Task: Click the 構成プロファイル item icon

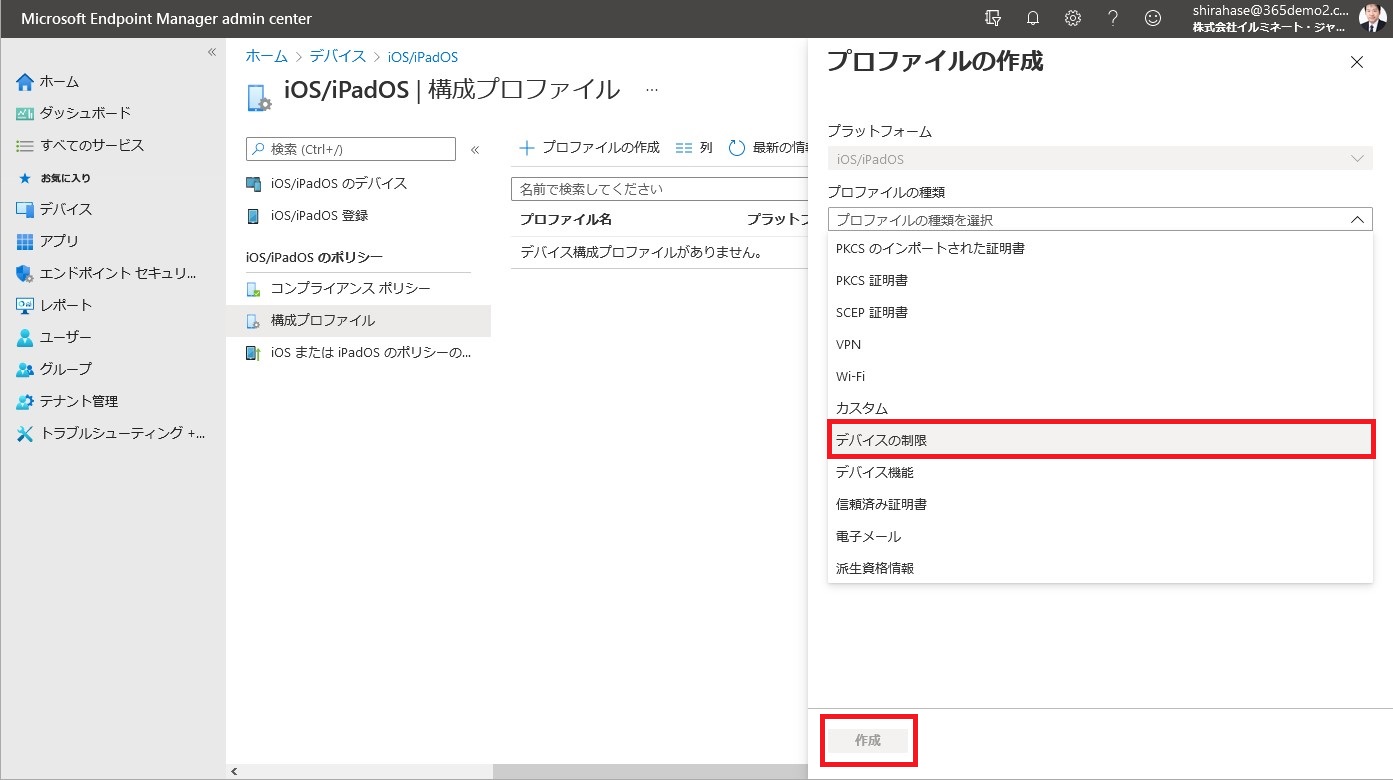Action: tap(253, 321)
